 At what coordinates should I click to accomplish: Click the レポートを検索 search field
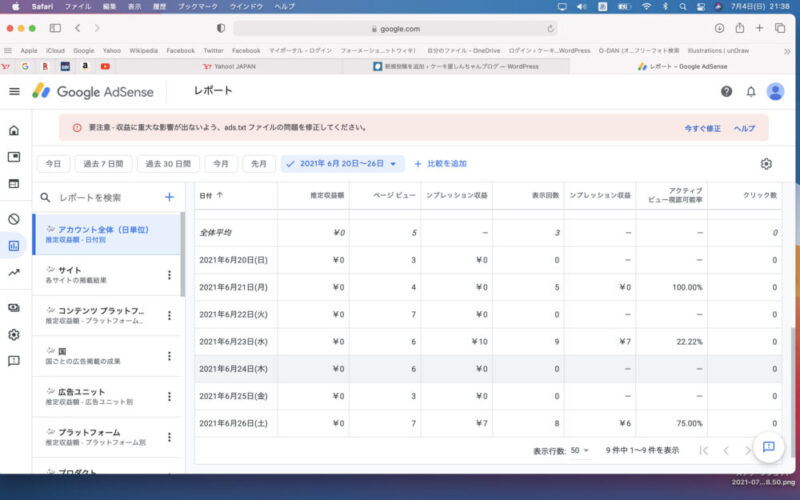pos(90,197)
